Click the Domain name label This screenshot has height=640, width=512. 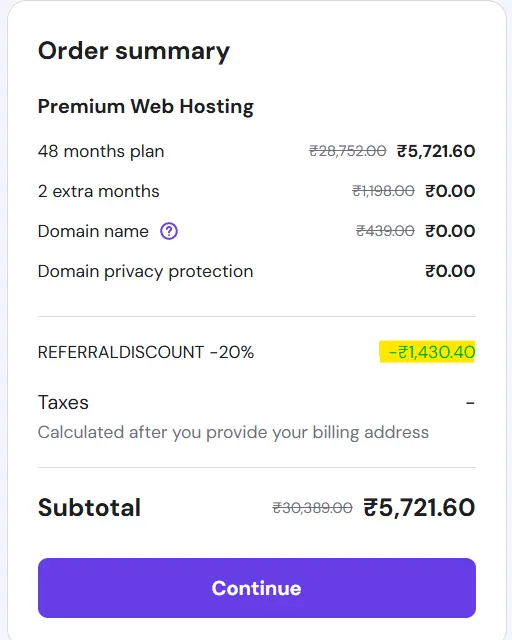pyautogui.click(x=93, y=231)
